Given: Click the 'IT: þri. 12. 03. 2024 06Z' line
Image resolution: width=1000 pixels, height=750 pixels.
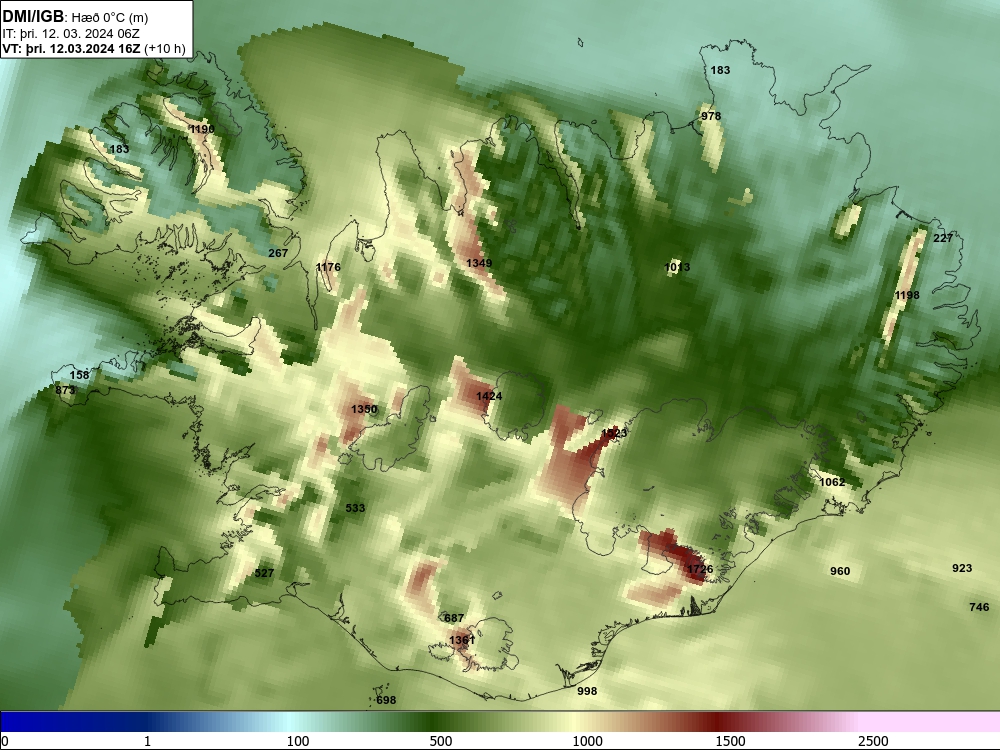Looking at the screenshot, I should coord(71,34).
